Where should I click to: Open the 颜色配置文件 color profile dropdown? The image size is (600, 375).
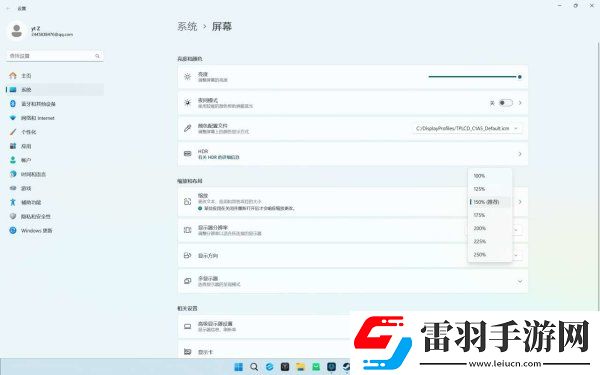point(467,129)
